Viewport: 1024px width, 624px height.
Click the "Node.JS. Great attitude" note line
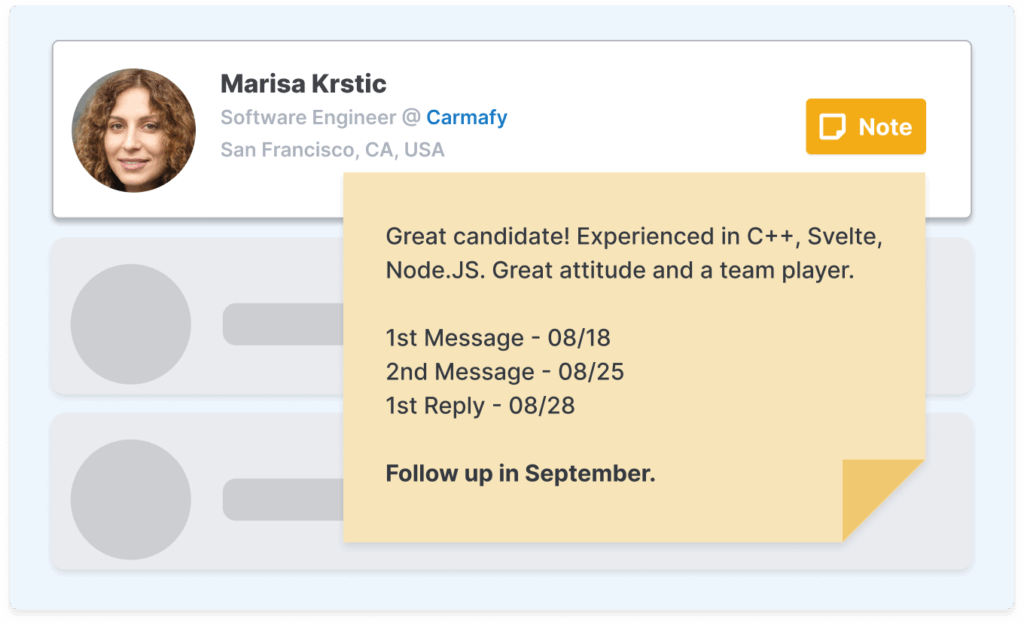(x=620, y=270)
